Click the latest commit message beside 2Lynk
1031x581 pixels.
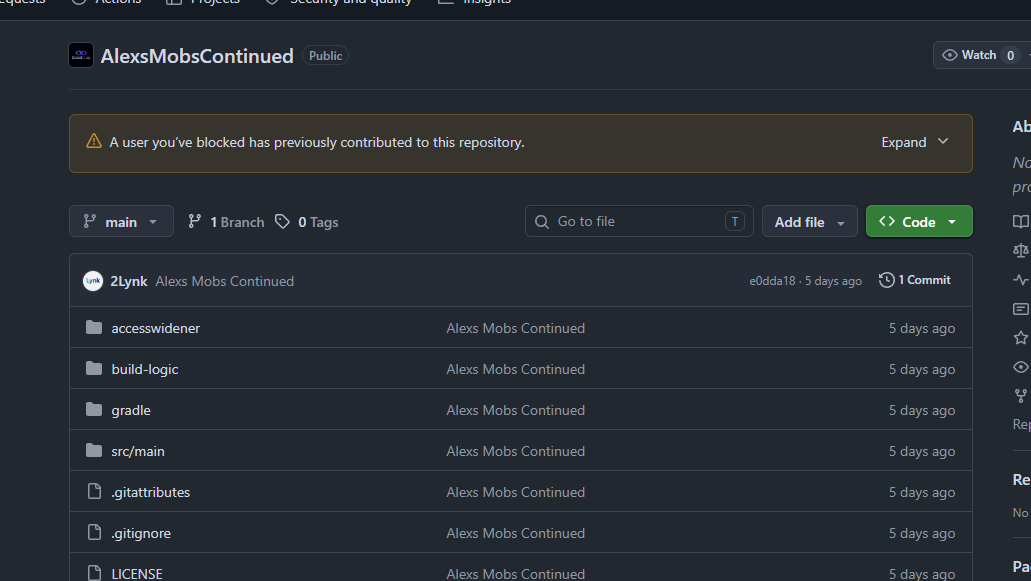tap(225, 281)
